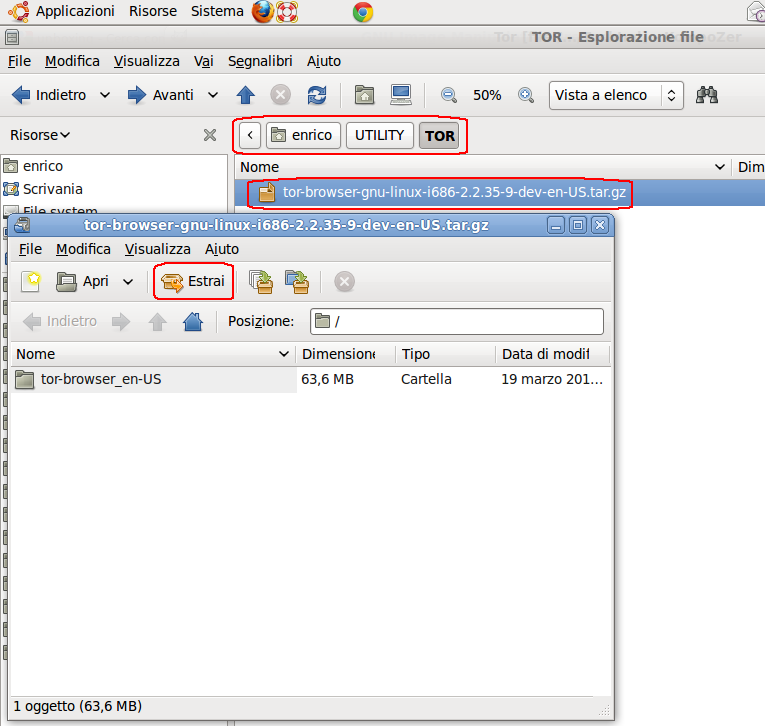Click Indietro in the file browser toolbar
Image resolution: width=765 pixels, height=726 pixels.
coord(49,95)
